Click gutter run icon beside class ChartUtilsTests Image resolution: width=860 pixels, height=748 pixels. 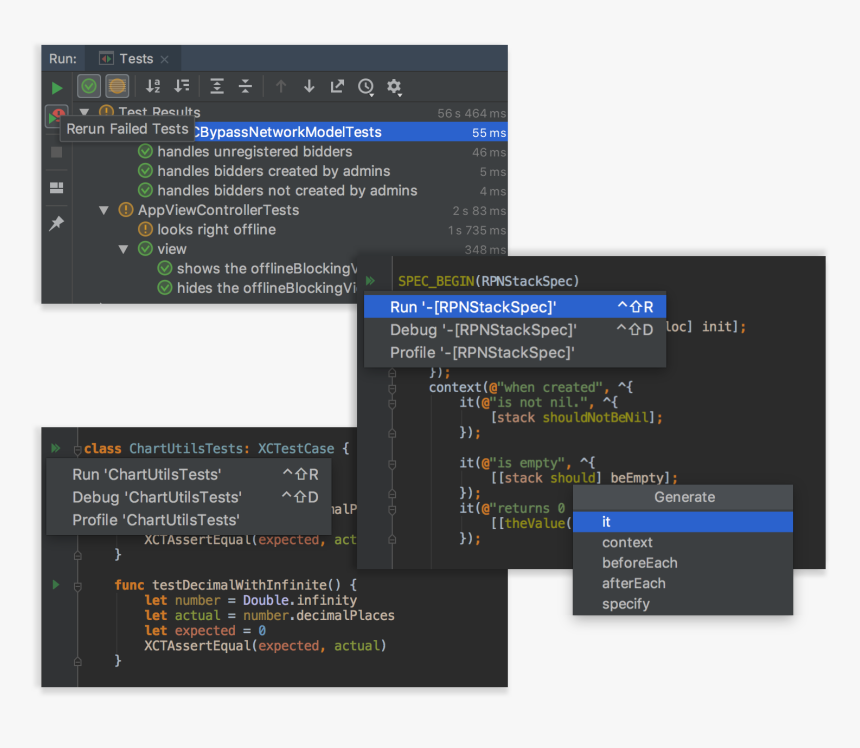click(55, 448)
